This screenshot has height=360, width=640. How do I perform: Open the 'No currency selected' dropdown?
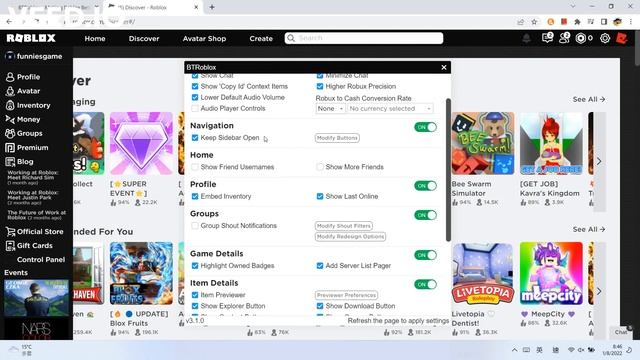tap(390, 109)
